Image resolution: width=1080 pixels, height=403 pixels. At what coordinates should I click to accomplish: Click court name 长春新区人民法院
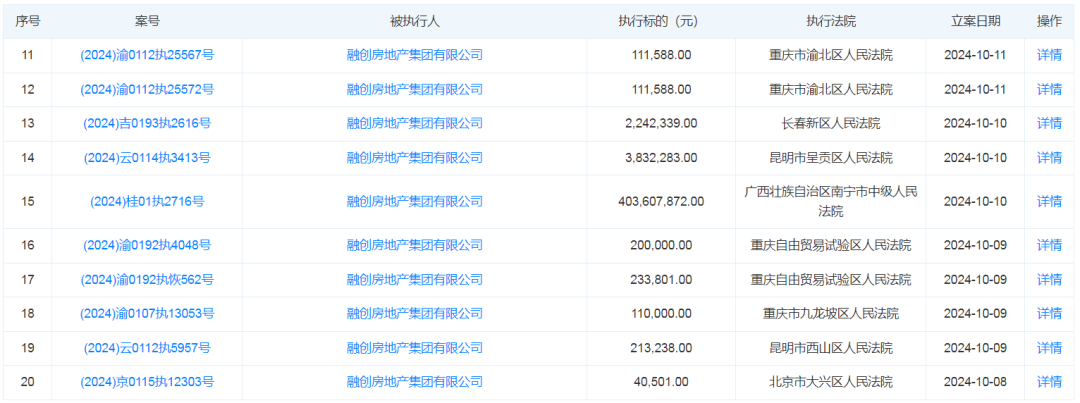[831, 123]
